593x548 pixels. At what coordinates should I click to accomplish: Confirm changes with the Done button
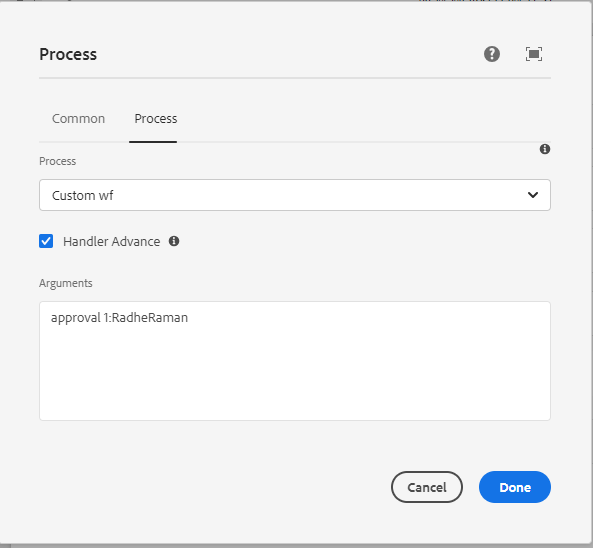coord(515,487)
